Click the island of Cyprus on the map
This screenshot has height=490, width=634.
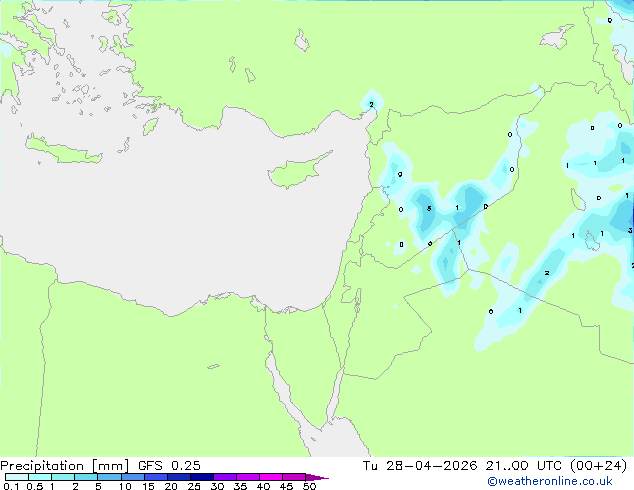(295, 172)
